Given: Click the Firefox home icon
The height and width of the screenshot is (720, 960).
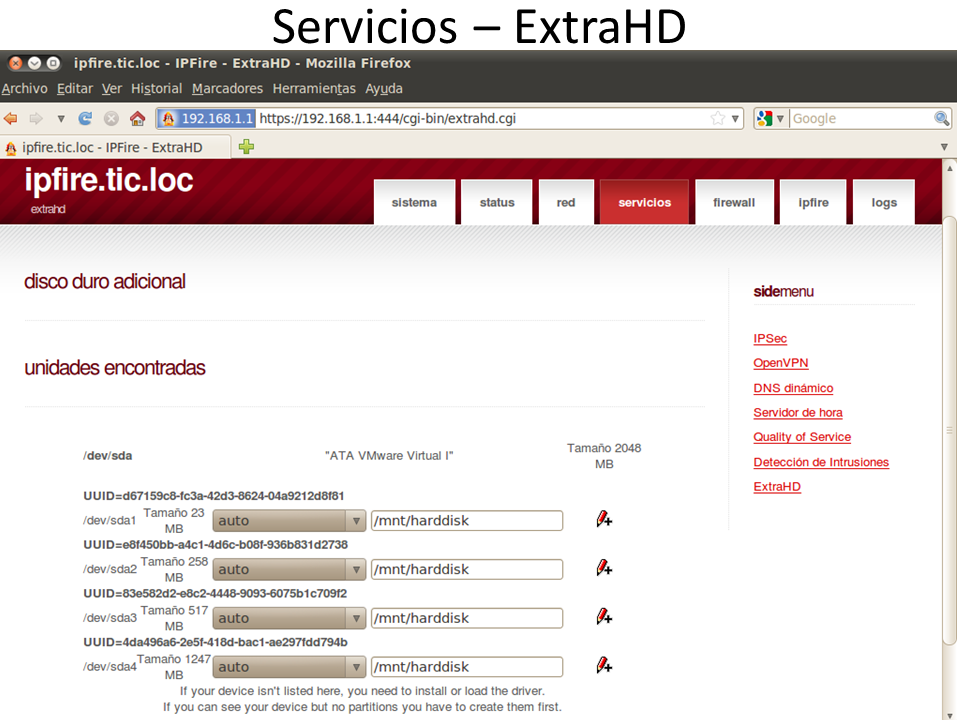Looking at the screenshot, I should tap(137, 118).
